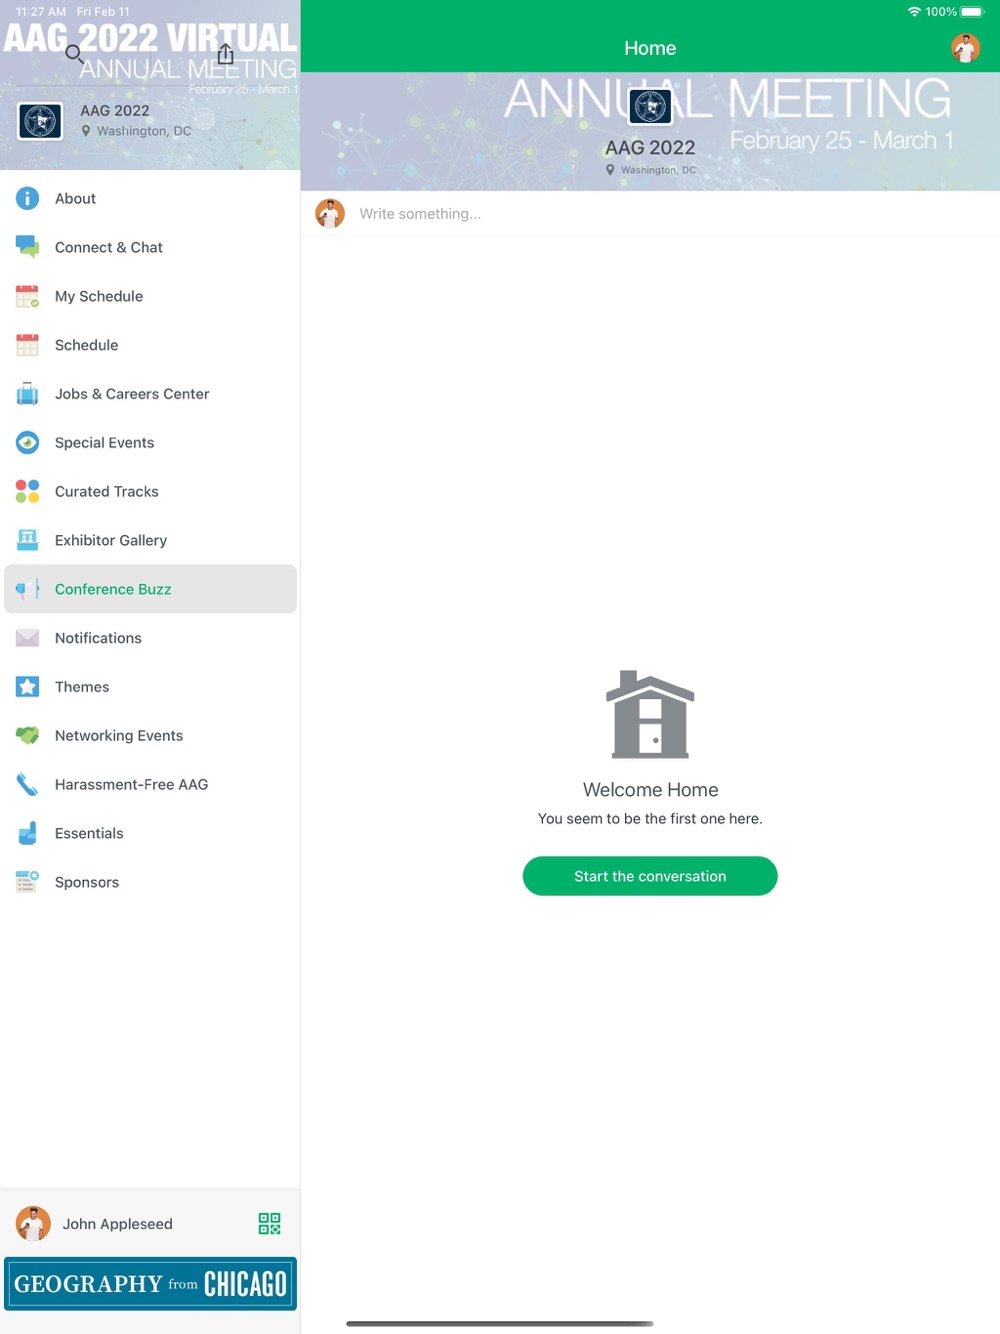Click the Connect & Chat speech bubble icon
Viewport: 1000px width, 1334px height.
click(x=27, y=247)
